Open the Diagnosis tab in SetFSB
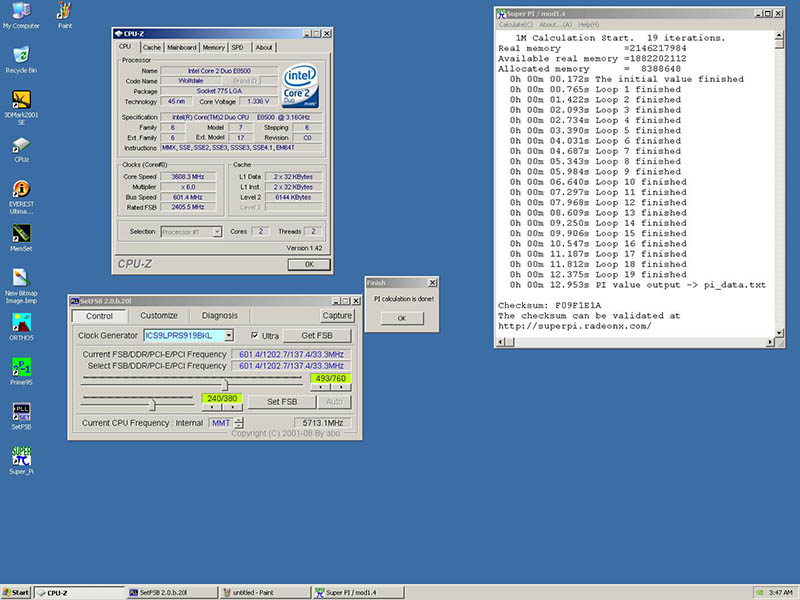800x600 pixels. (220, 316)
